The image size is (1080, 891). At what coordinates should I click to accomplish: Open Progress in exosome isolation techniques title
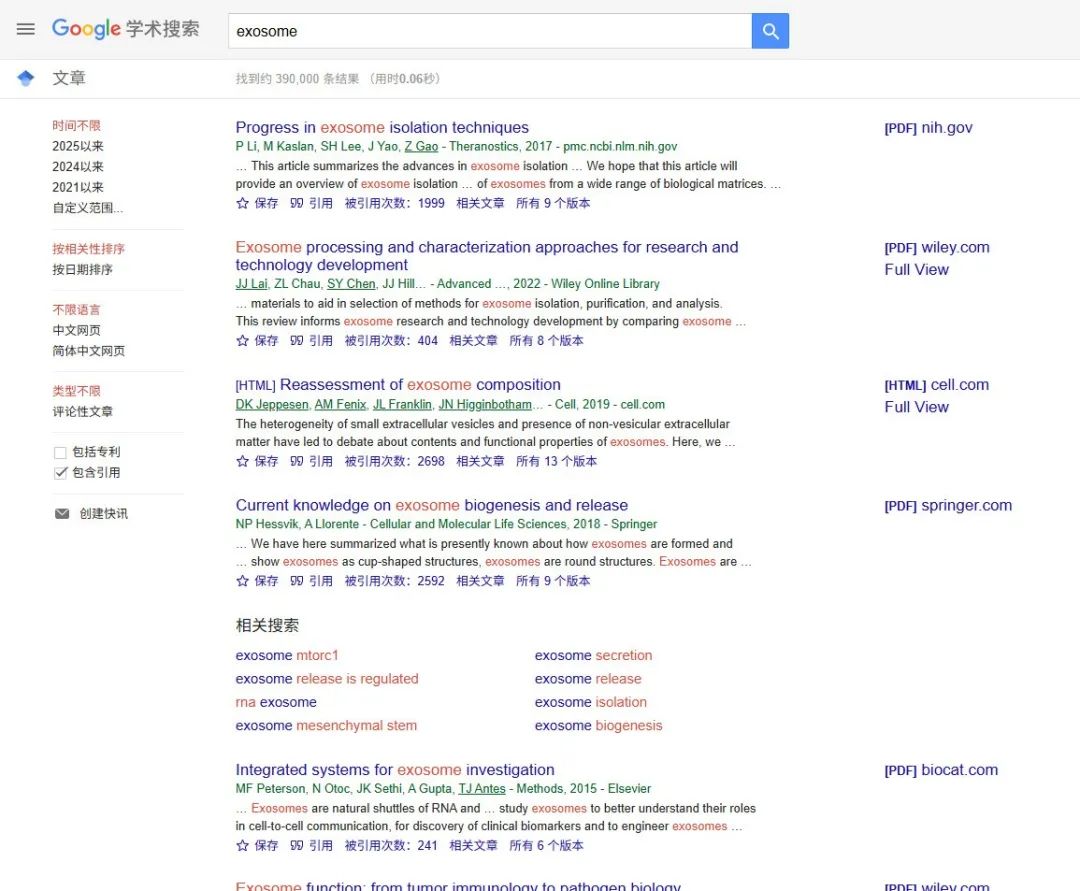382,127
